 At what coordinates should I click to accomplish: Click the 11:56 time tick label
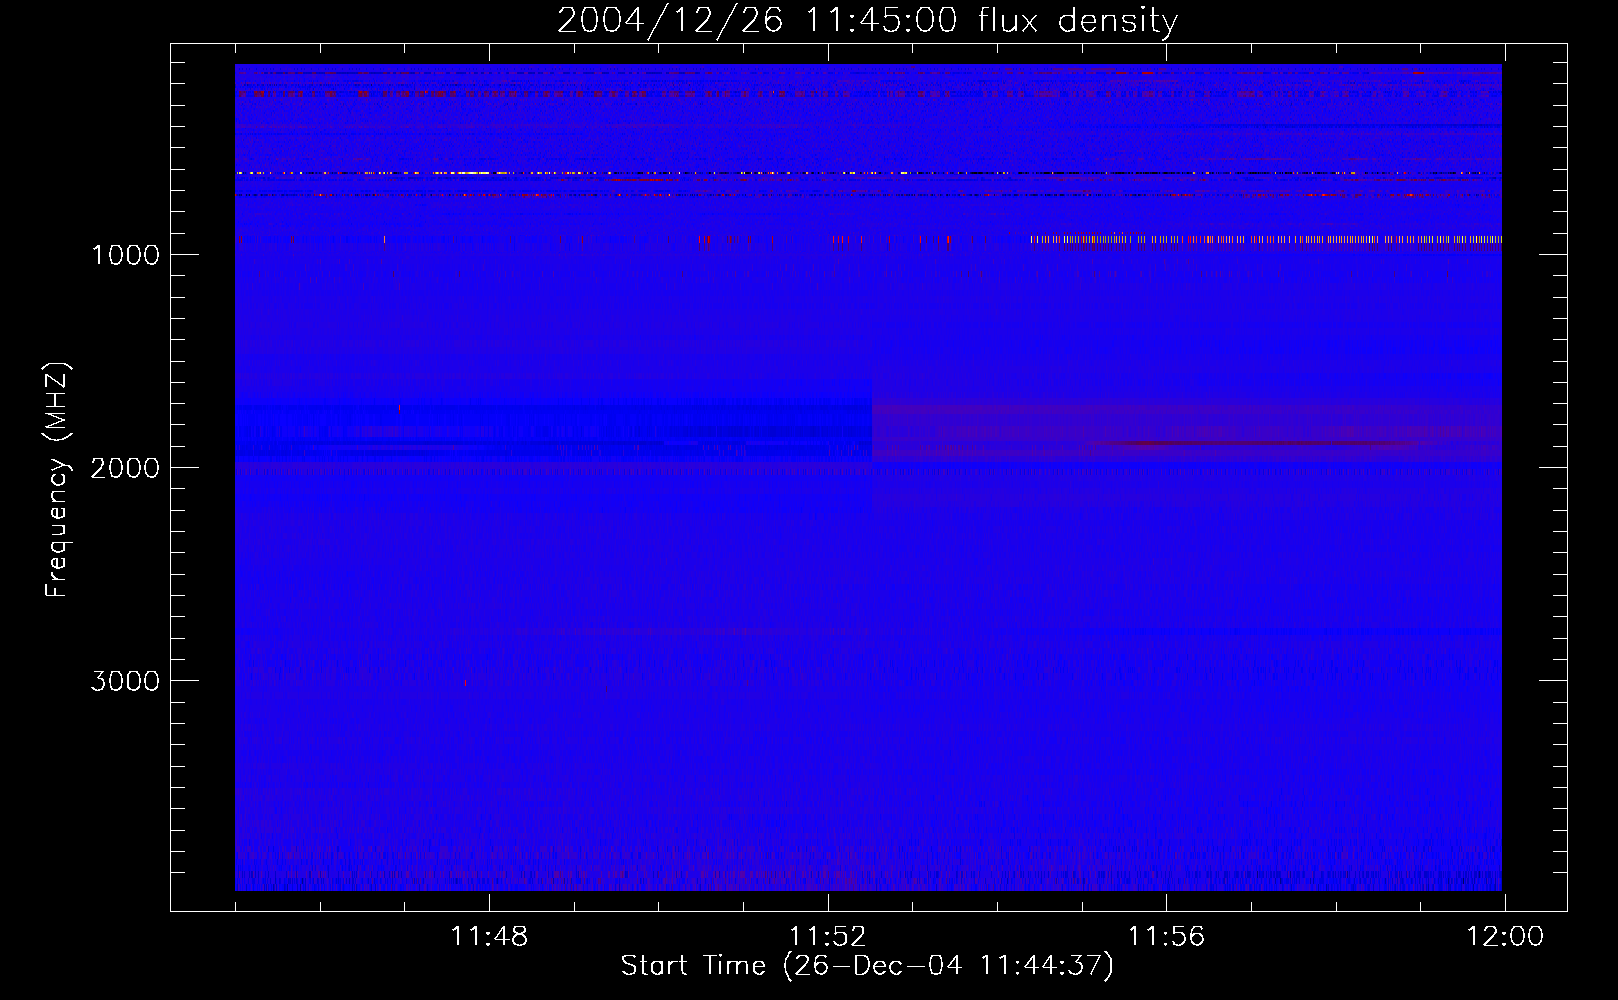[x=1167, y=937]
